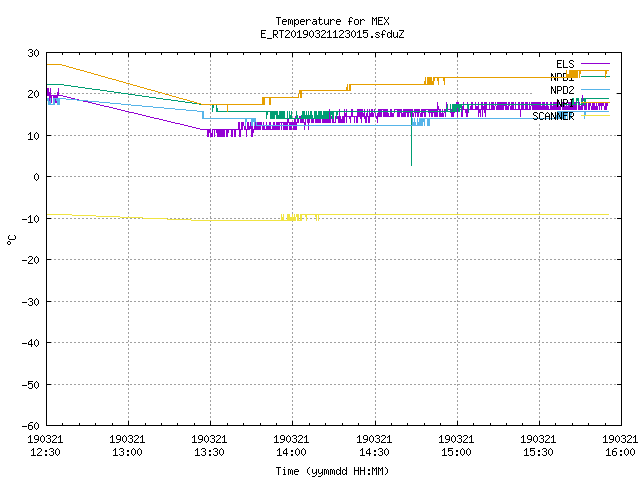
Task: Click the purple ELS legend line sample
Action: point(595,64)
